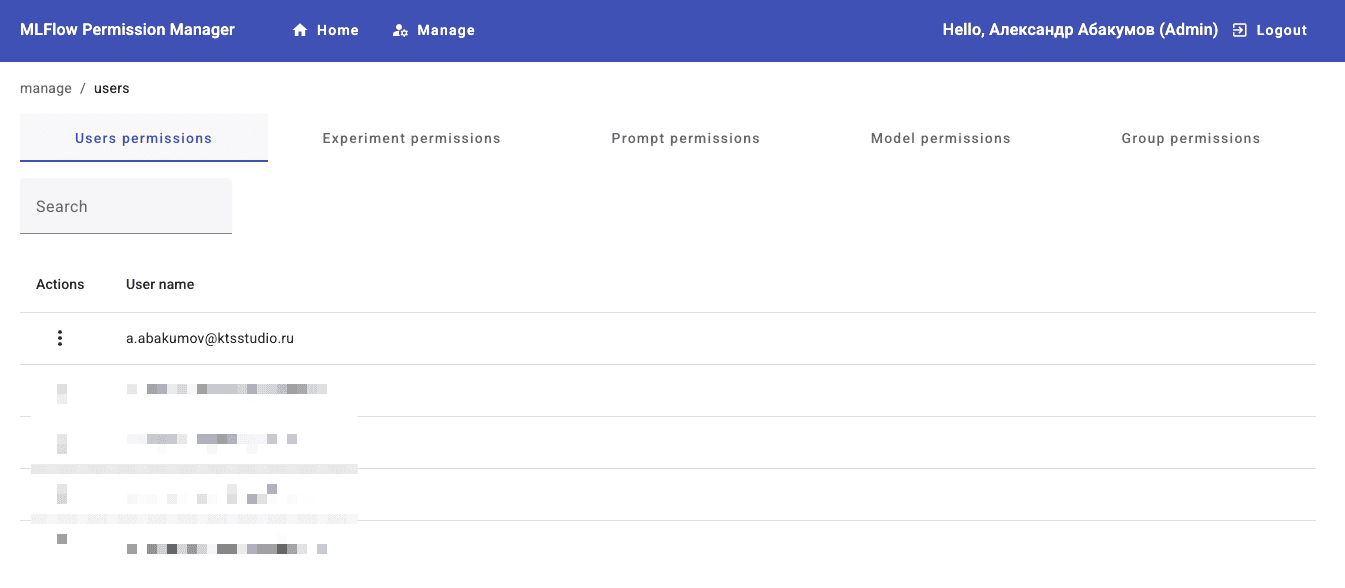This screenshot has height=588, width=1345.
Task: Go to Model permissions tab
Action: pos(940,138)
